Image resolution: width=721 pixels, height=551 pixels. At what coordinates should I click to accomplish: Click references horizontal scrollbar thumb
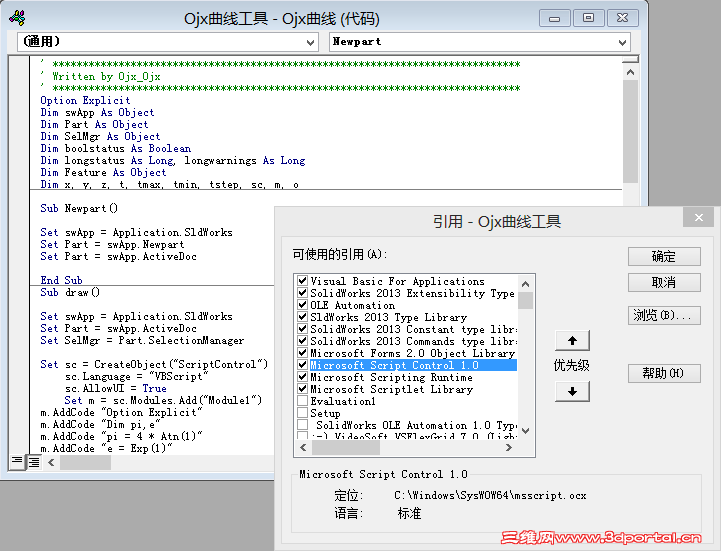(x=346, y=448)
